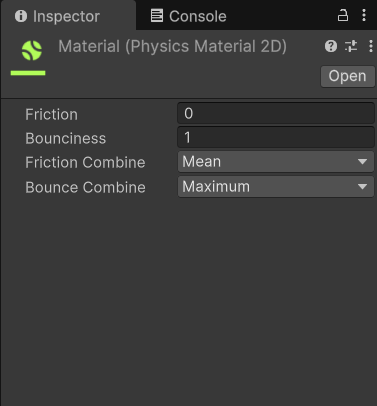Open the Bounce Combine dropdown
Viewport: 377px width, 406px height.
pyautogui.click(x=276, y=187)
